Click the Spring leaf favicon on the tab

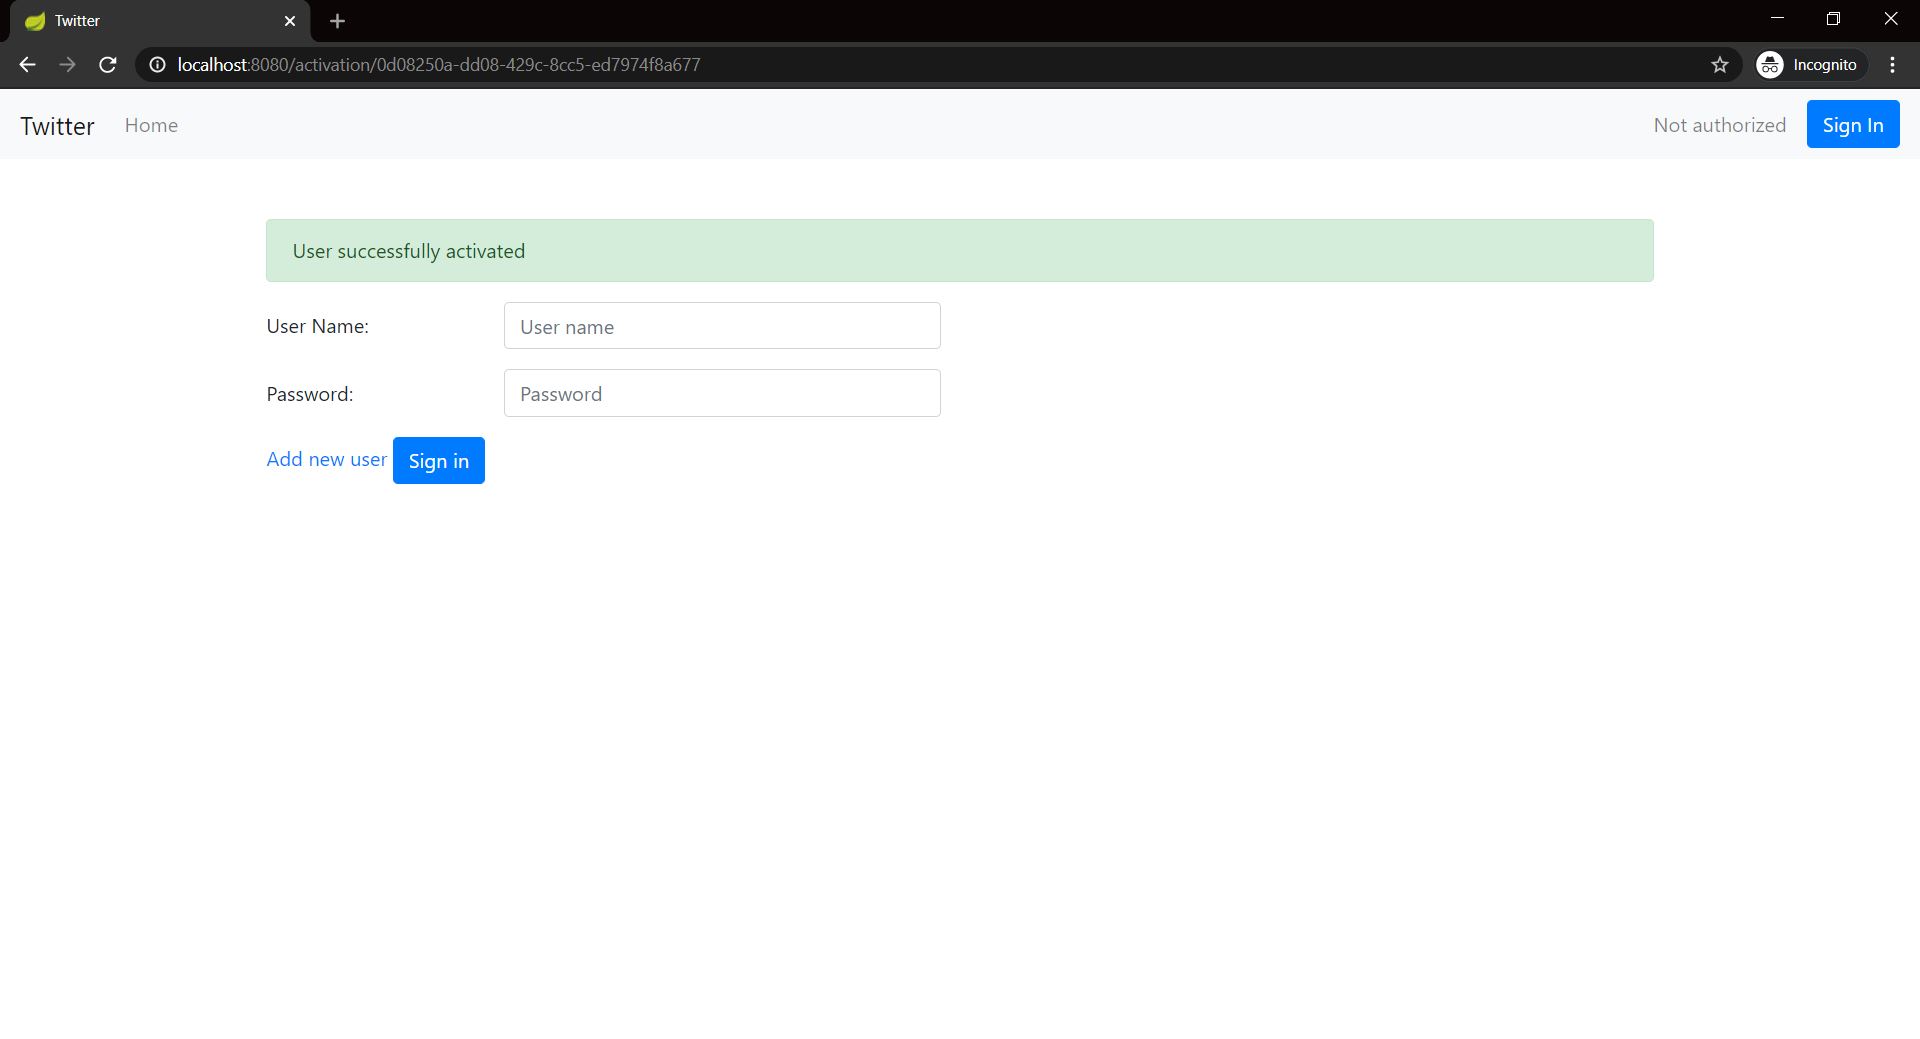point(34,20)
